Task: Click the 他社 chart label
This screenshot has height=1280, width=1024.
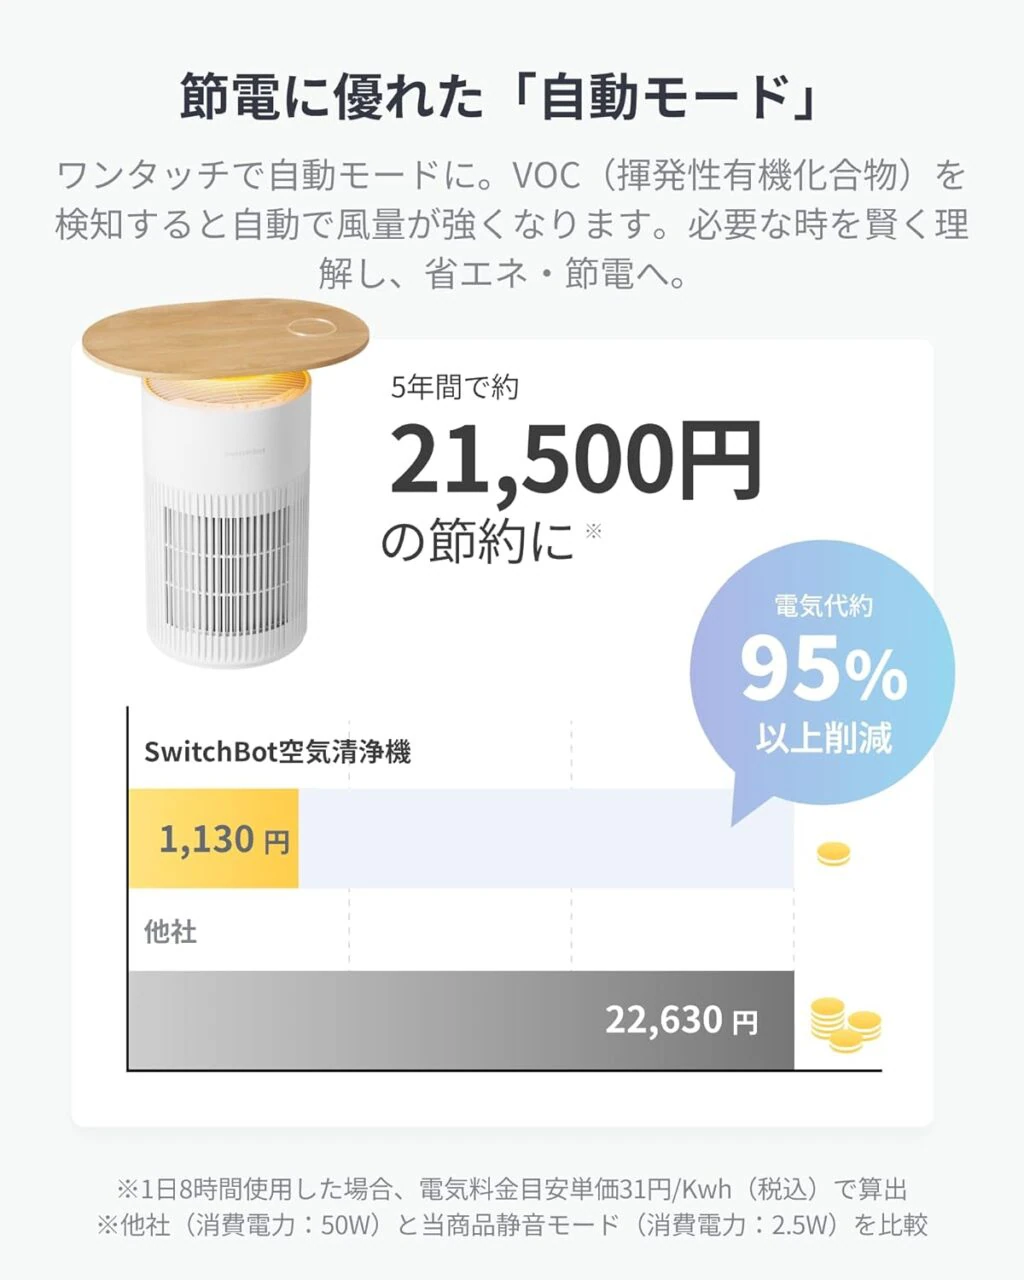Action: coord(171,932)
